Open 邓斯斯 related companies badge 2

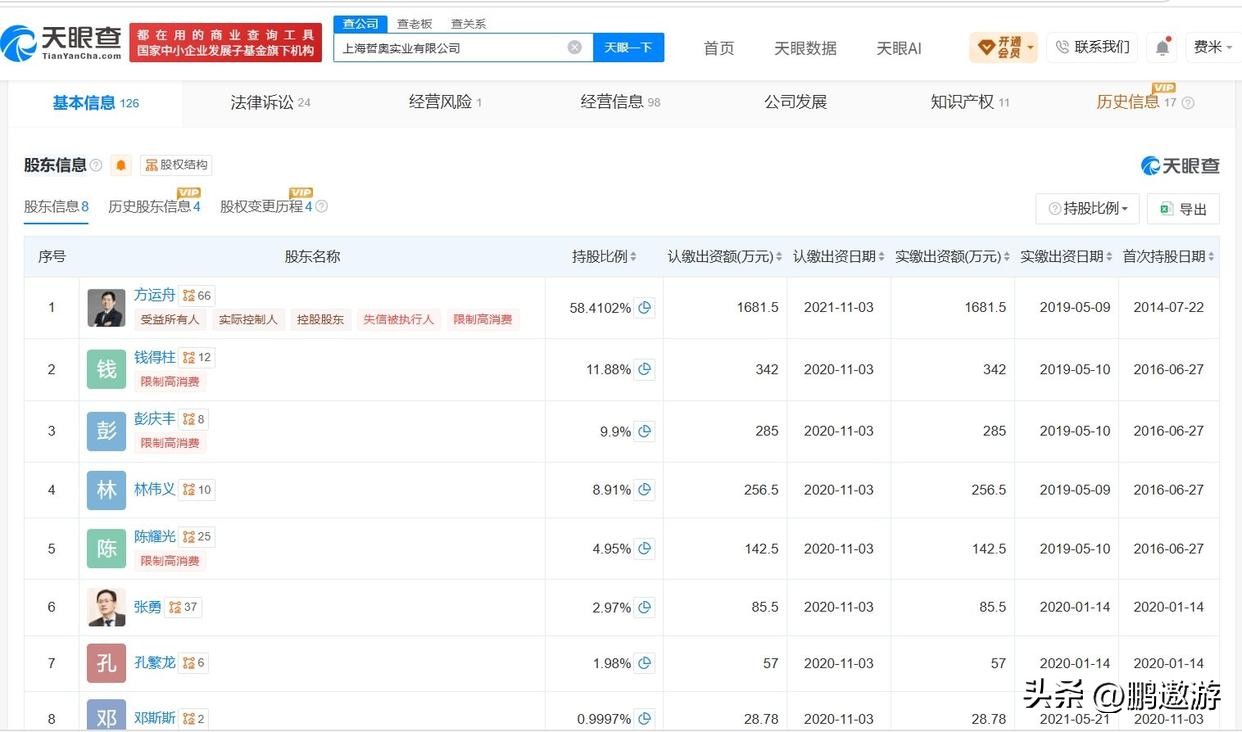[x=194, y=718]
